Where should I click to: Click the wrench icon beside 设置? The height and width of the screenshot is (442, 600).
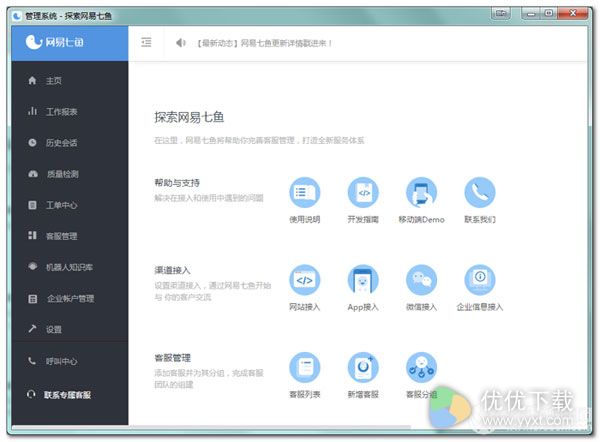(32, 328)
